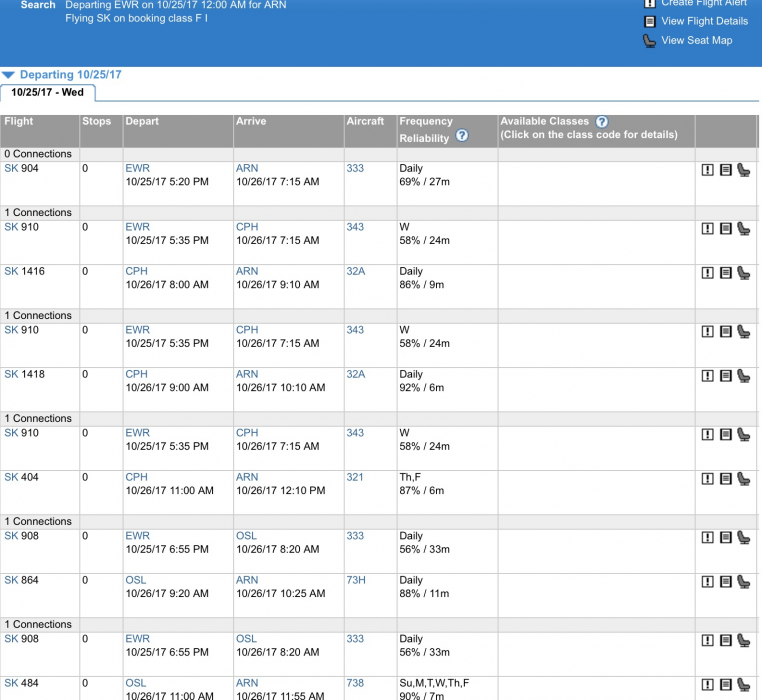Create flight alert for SK 904
The image size is (762, 700).
click(708, 170)
